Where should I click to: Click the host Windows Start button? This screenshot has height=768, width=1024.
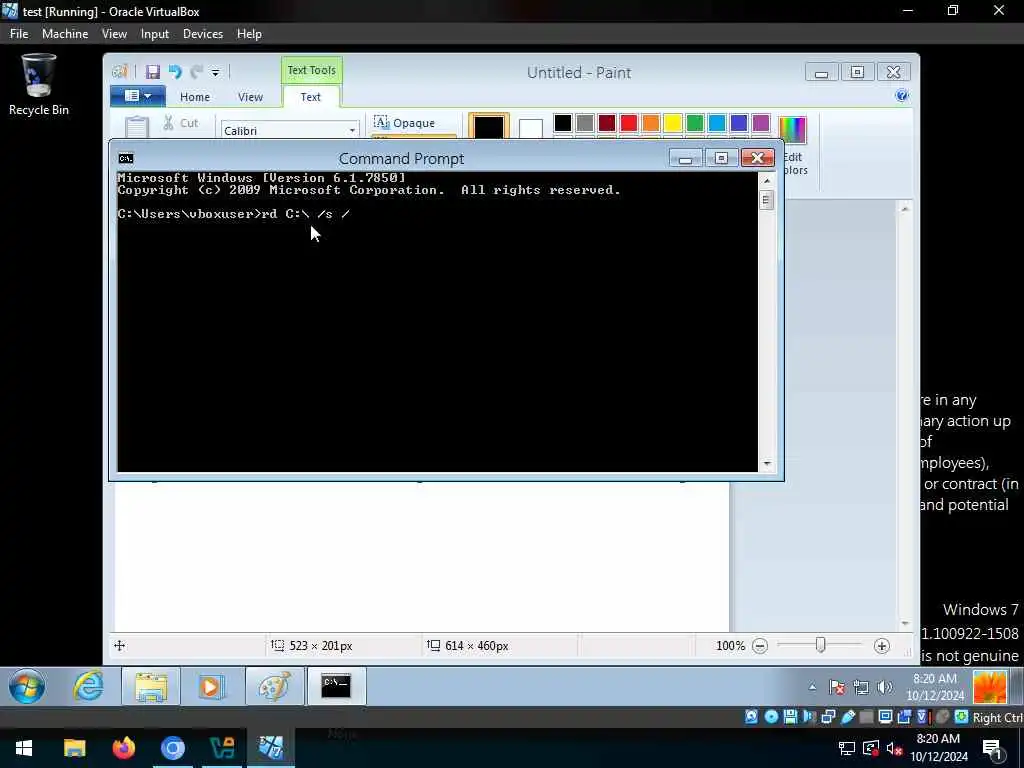(x=24, y=748)
